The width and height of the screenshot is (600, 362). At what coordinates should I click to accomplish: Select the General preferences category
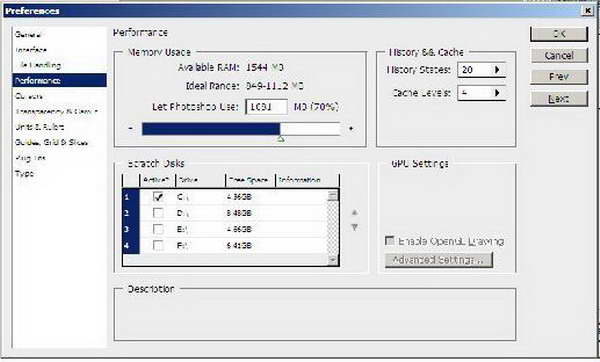(28, 35)
